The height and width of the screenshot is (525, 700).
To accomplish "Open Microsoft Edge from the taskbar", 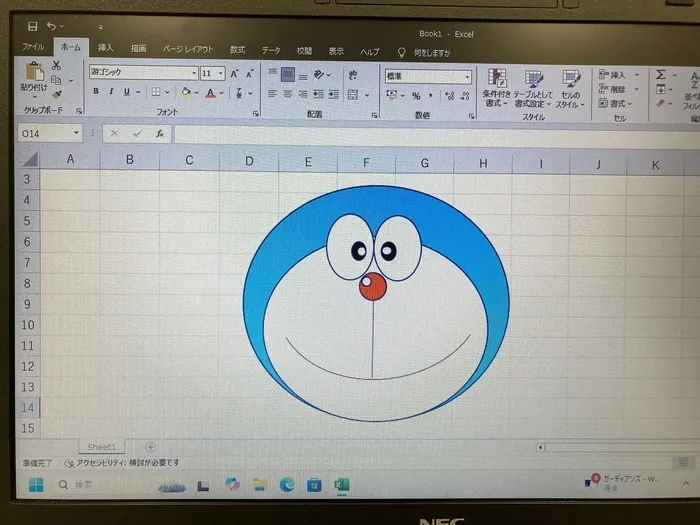I will tap(287, 484).
